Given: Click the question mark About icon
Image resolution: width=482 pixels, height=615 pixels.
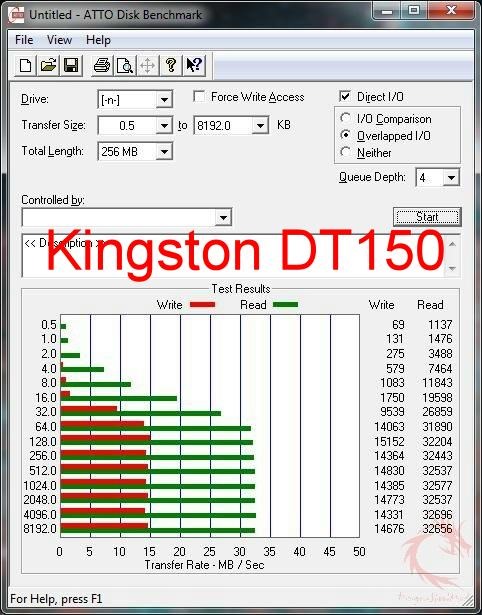Looking at the screenshot, I should pos(171,65).
